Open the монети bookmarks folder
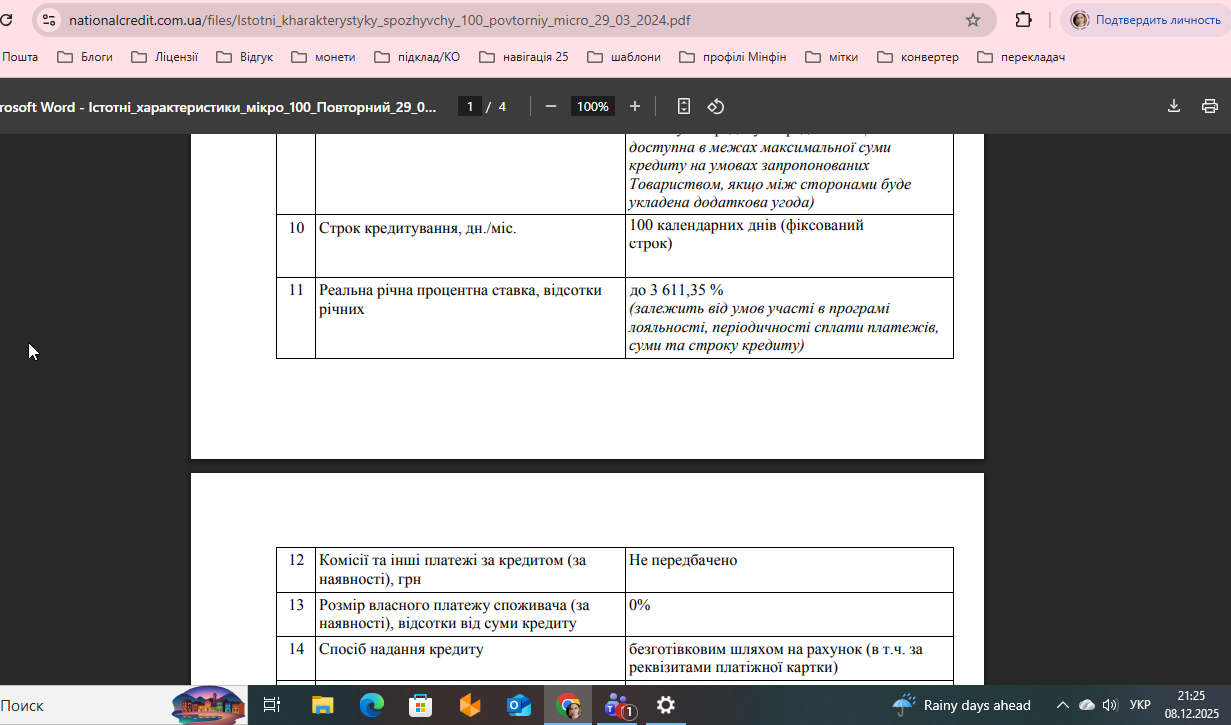The height and width of the screenshot is (725, 1231). 323,57
